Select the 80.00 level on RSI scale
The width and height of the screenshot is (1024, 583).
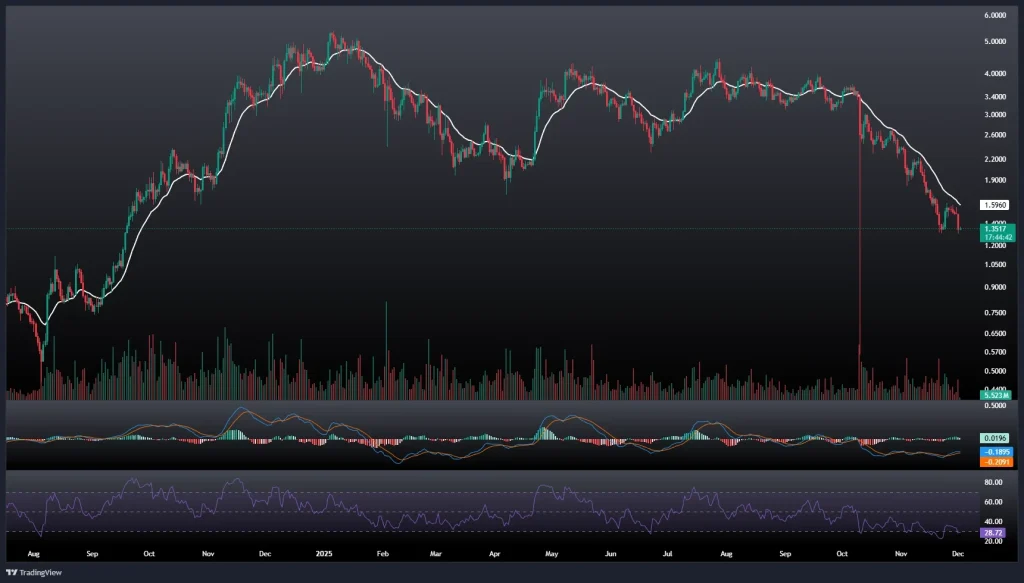pyautogui.click(x=995, y=482)
